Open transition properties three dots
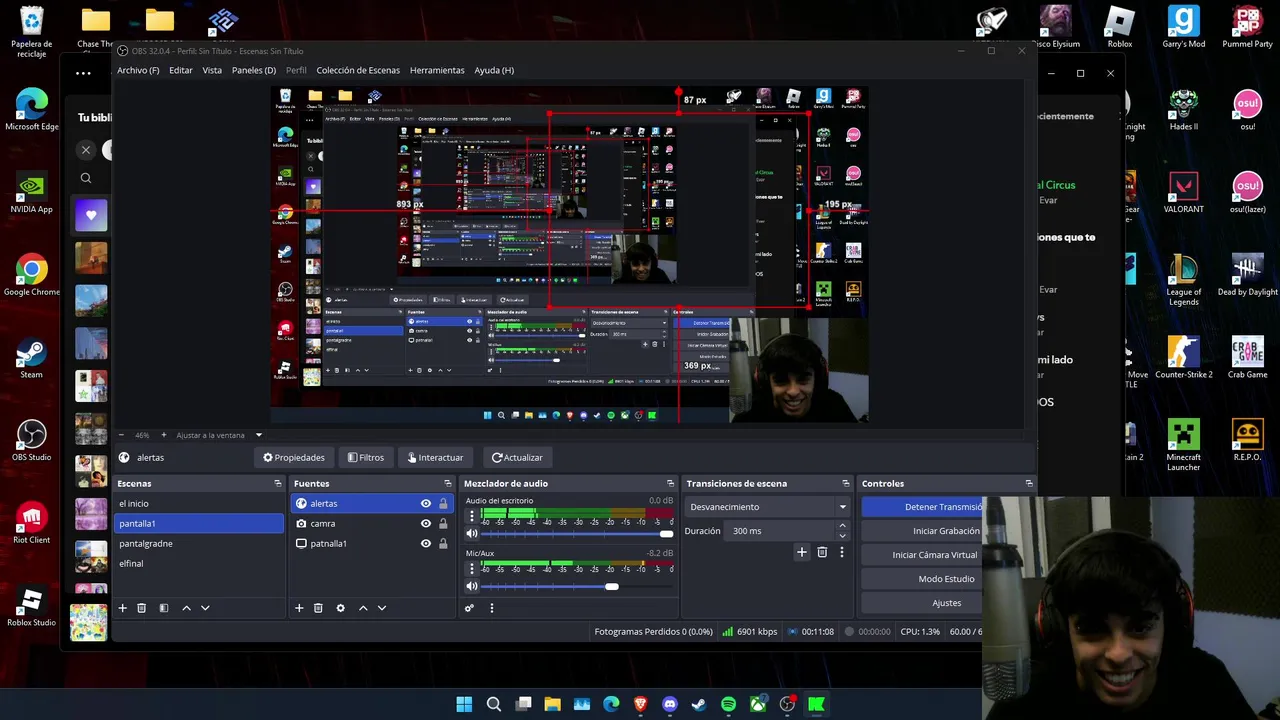Image resolution: width=1280 pixels, height=720 pixels. [842, 552]
